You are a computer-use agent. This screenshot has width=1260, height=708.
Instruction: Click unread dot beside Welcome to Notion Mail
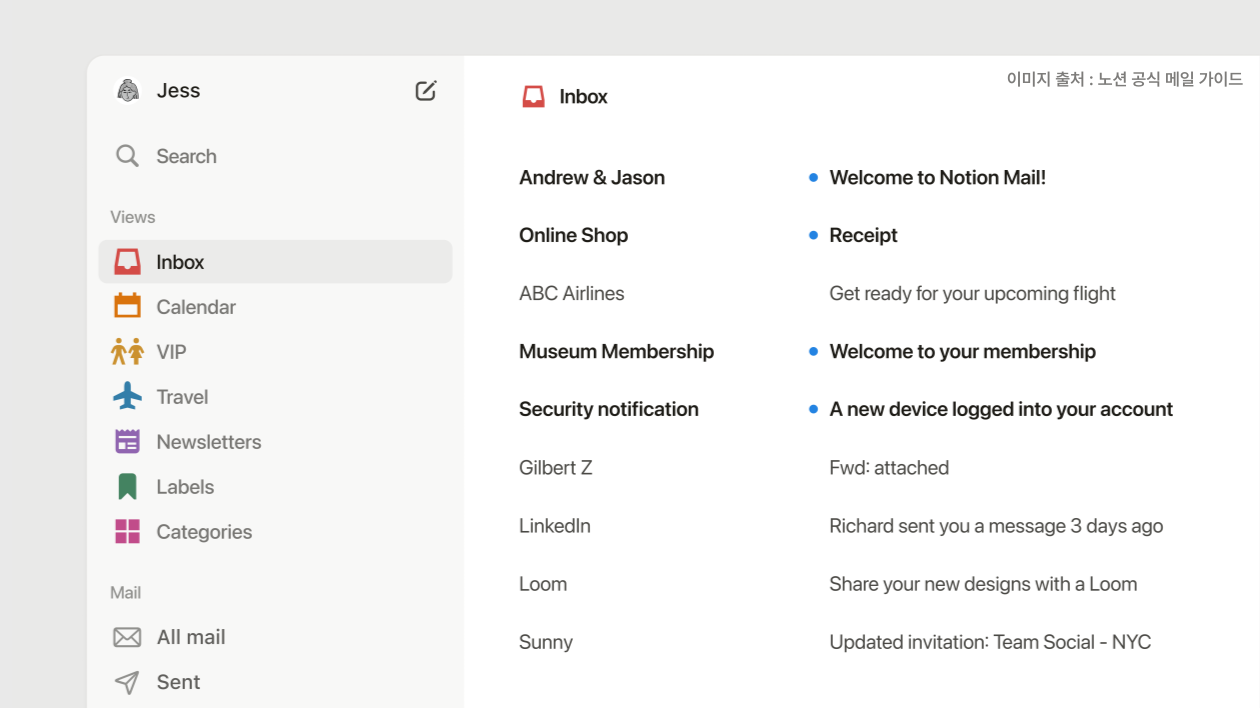[813, 178]
